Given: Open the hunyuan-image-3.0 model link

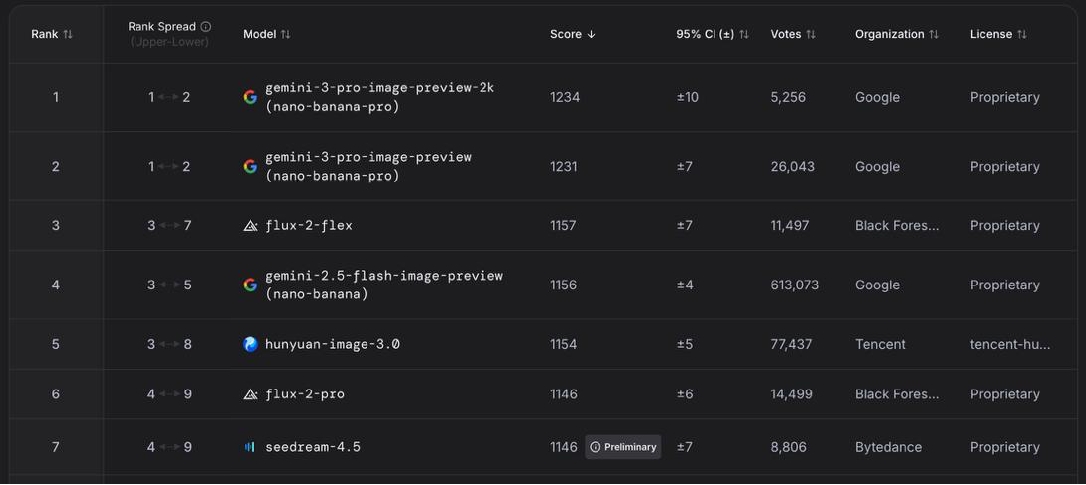Looking at the screenshot, I should (x=332, y=344).
